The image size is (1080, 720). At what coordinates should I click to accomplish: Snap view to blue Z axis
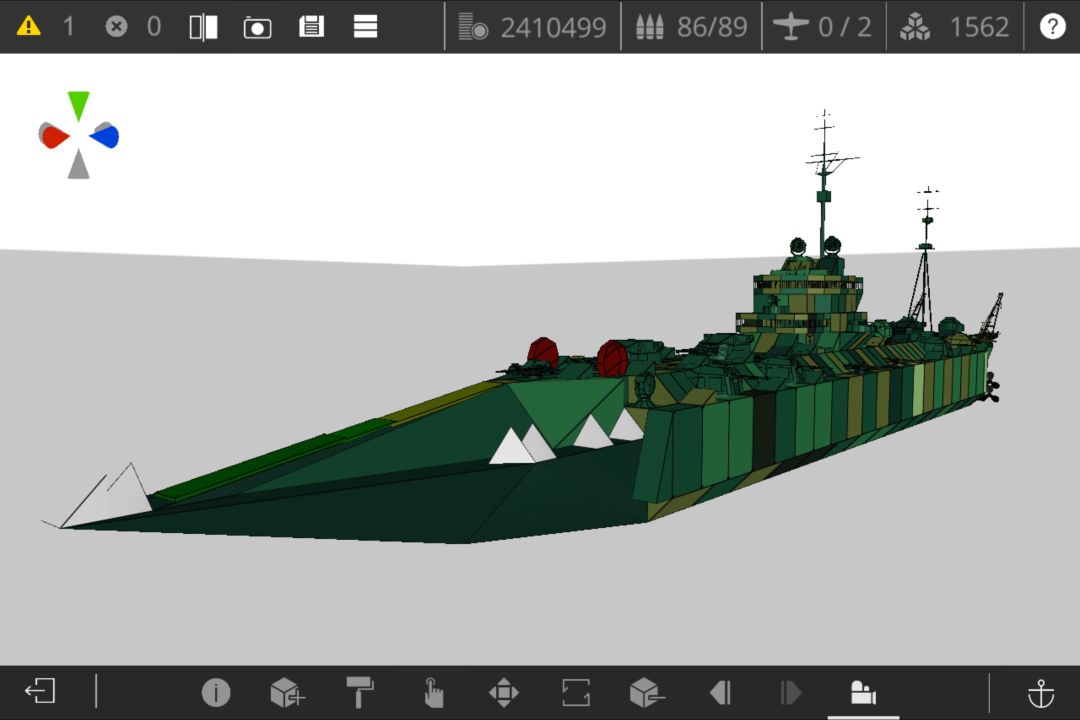pyautogui.click(x=105, y=136)
